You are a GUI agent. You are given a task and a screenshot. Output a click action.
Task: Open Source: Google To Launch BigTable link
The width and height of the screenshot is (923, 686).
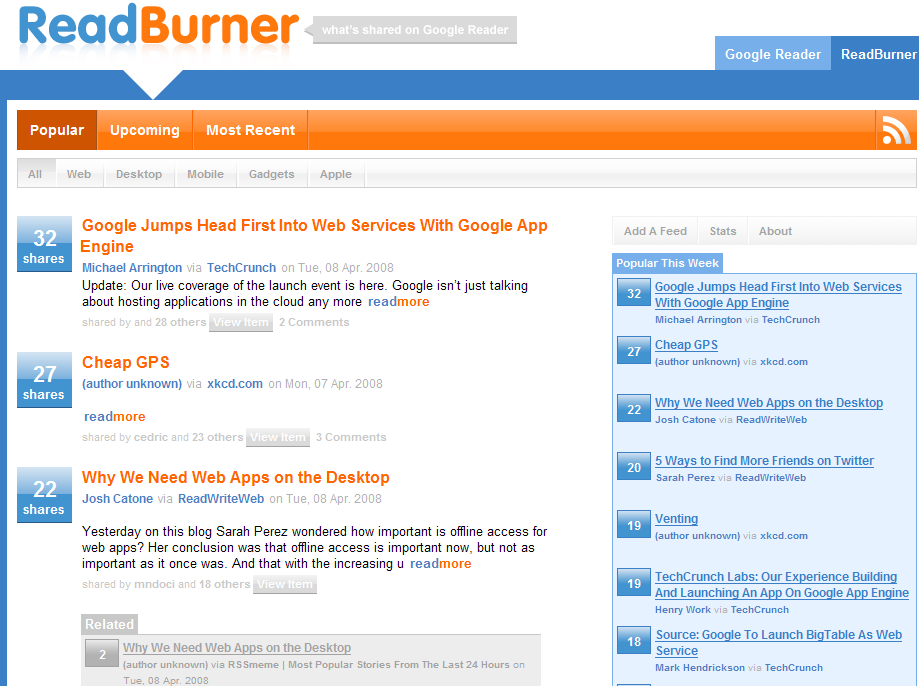(x=778, y=642)
